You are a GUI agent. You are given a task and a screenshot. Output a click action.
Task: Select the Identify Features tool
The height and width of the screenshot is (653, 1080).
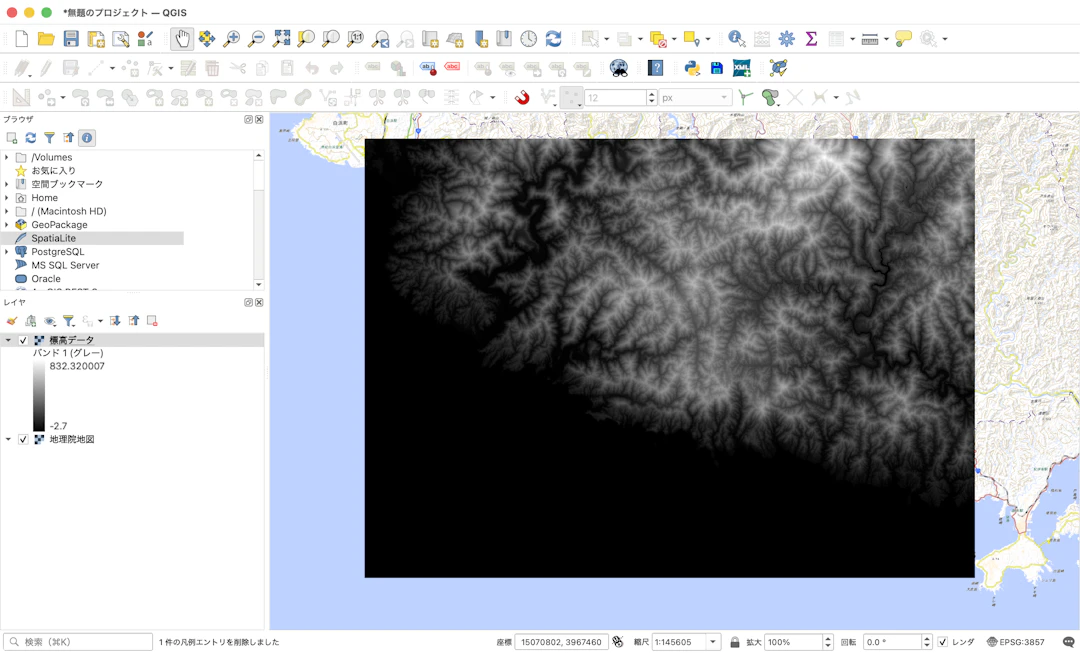coord(736,39)
